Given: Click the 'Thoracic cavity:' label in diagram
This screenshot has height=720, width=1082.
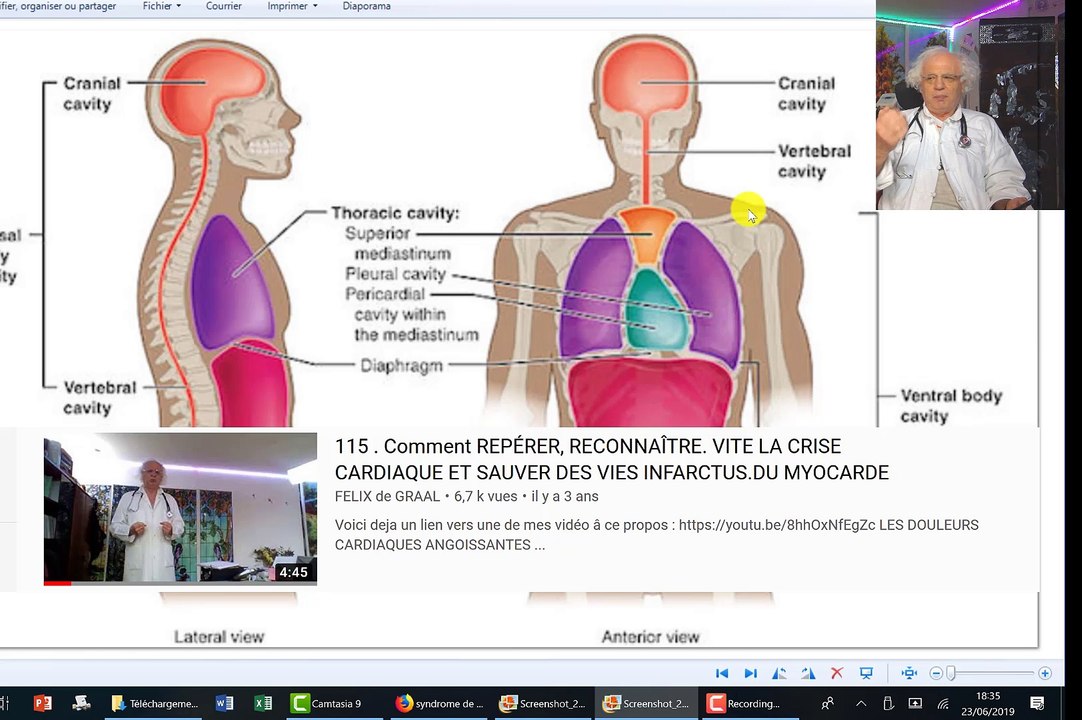Looking at the screenshot, I should pyautogui.click(x=395, y=213).
